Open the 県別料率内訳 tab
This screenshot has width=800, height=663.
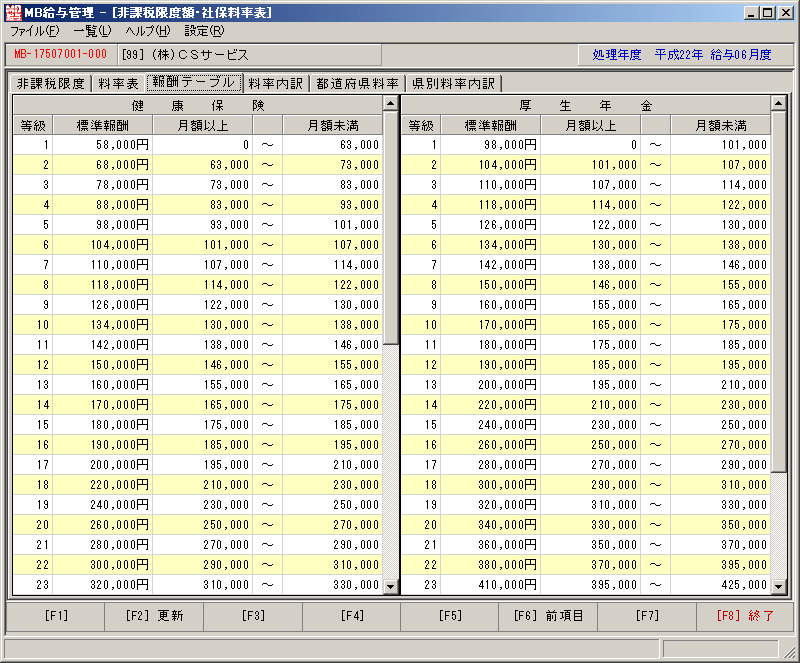coord(454,83)
